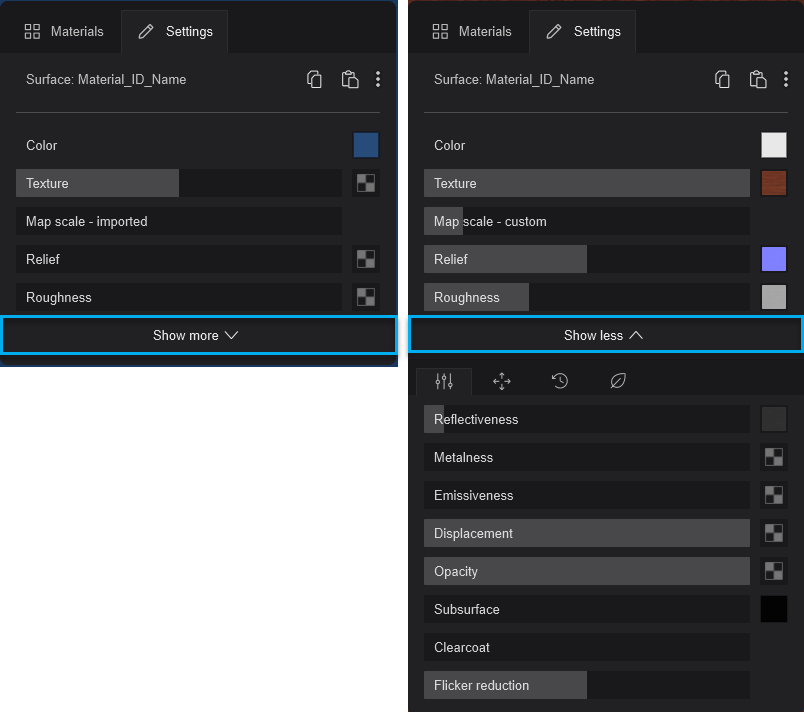Switch to Settings tab in the expanded panel

click(582, 31)
